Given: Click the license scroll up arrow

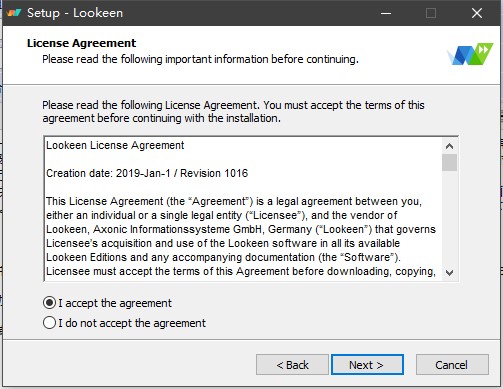Looking at the screenshot, I should 449,146.
